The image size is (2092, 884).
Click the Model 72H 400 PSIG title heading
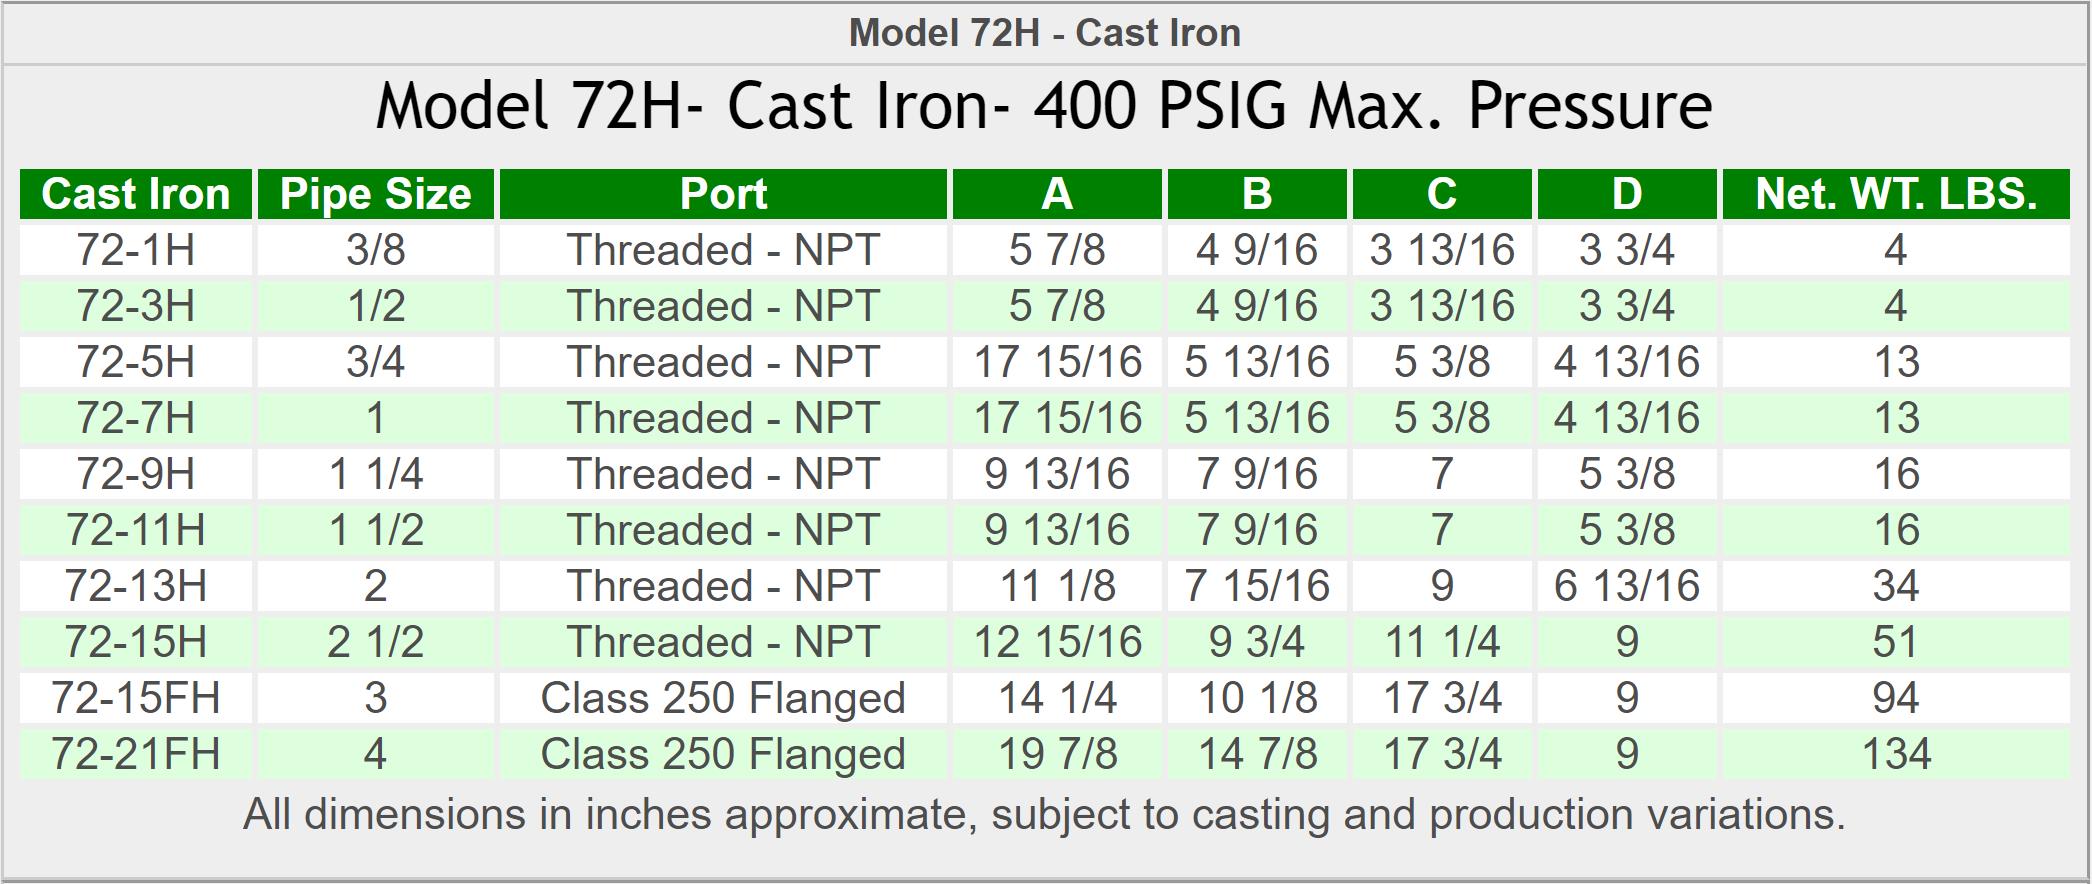point(1044,106)
